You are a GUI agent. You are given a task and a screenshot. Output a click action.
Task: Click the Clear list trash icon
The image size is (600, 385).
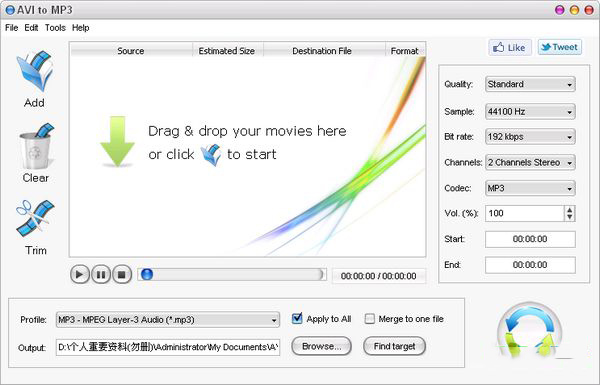[36, 147]
